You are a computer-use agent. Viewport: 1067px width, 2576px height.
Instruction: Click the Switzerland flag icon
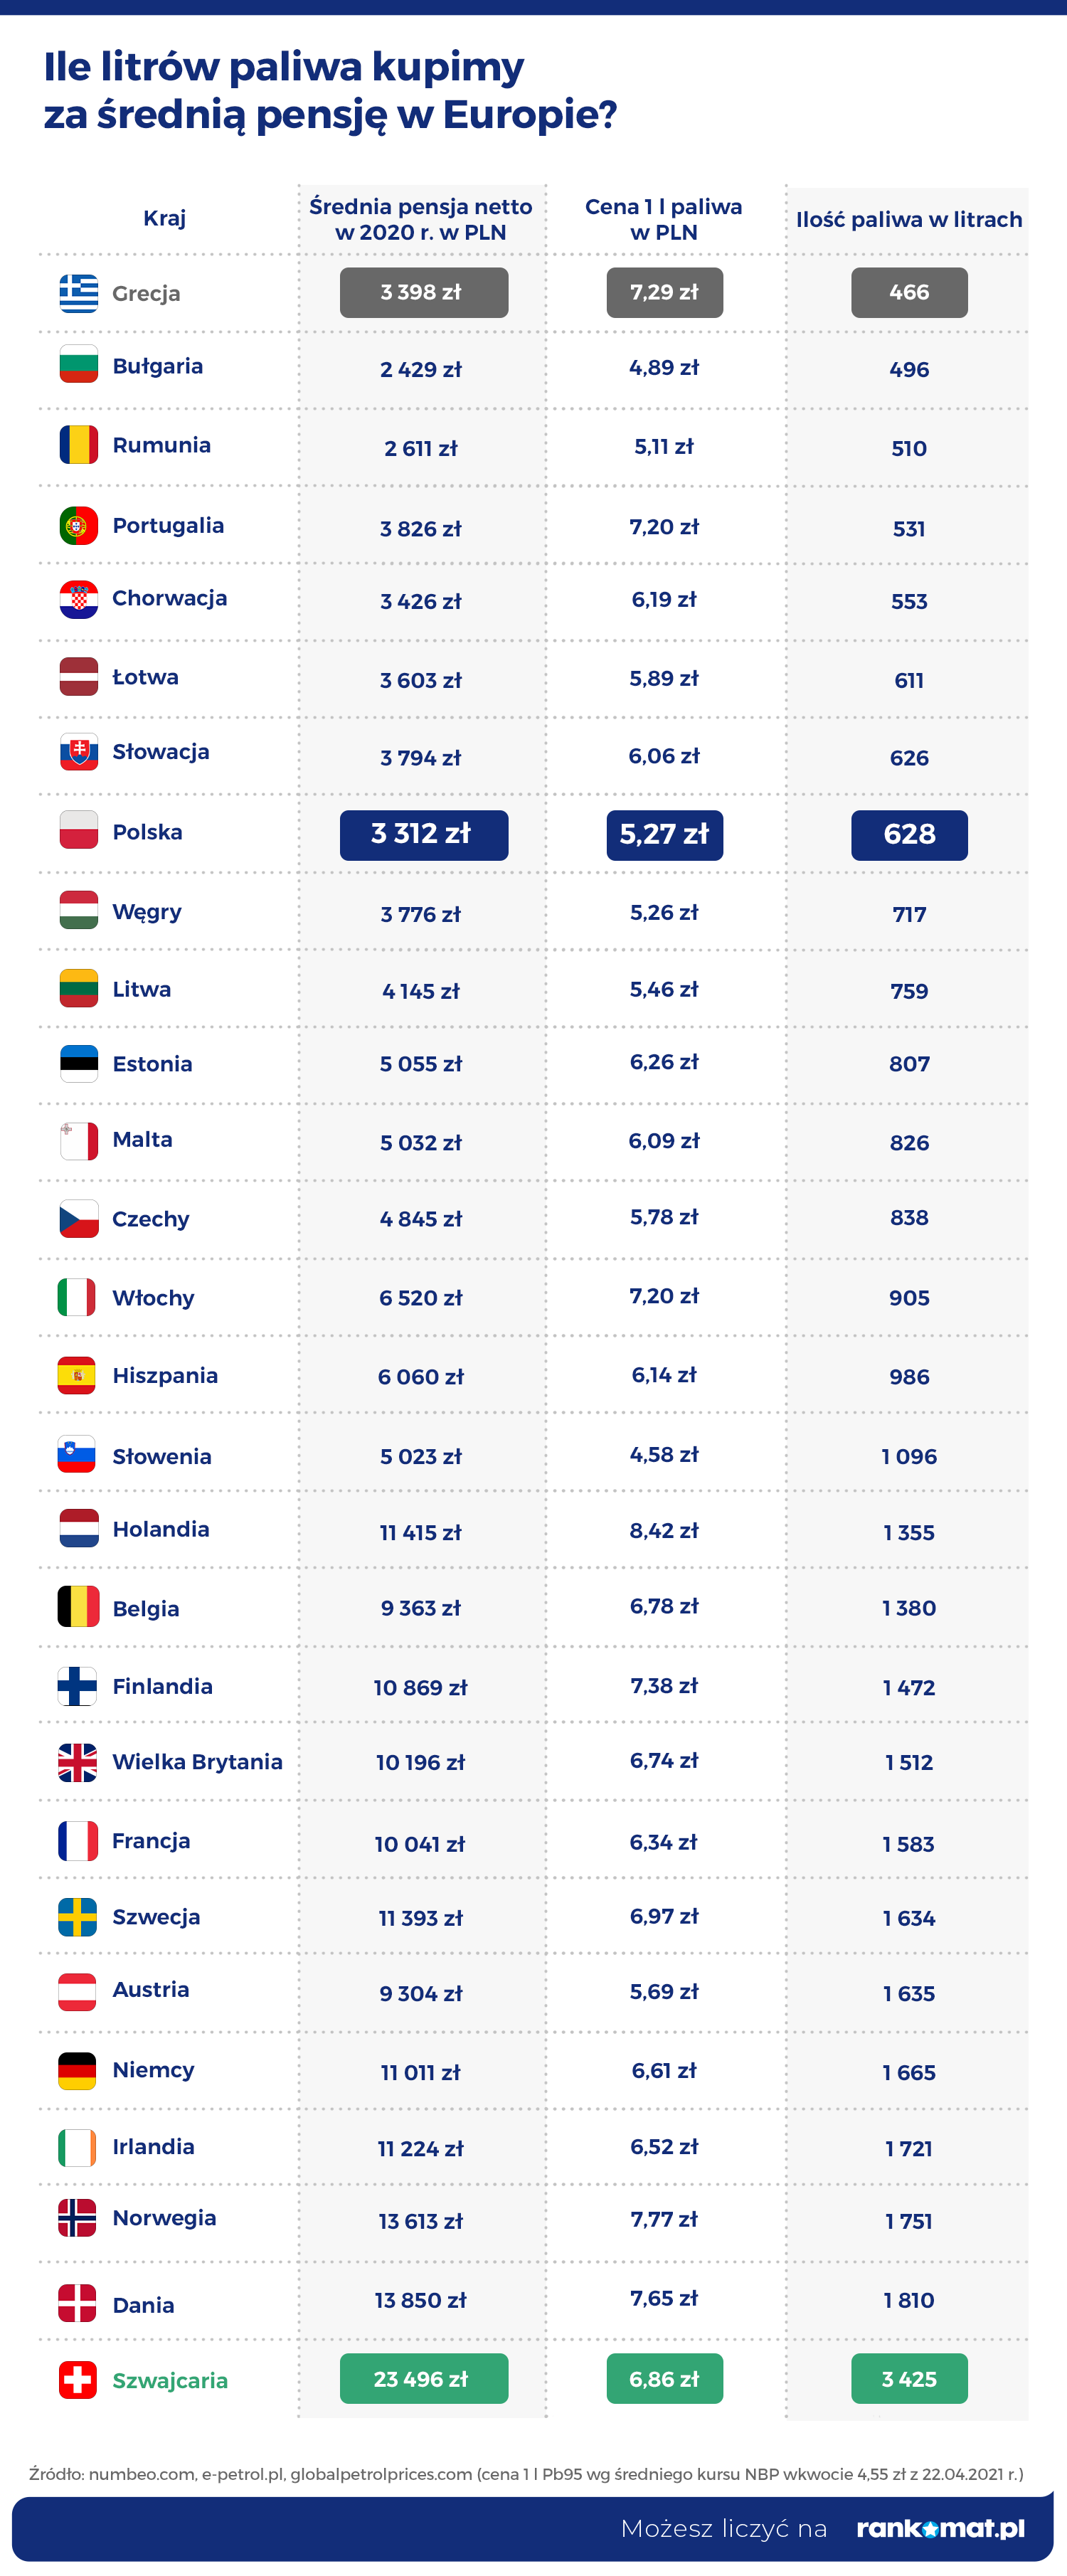click(78, 2379)
